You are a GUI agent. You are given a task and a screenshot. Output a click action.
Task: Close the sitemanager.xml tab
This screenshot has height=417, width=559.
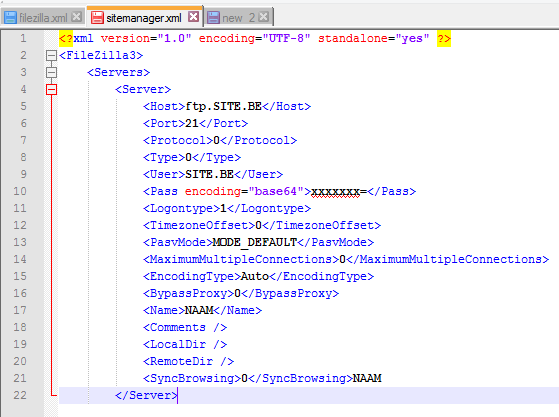click(194, 16)
